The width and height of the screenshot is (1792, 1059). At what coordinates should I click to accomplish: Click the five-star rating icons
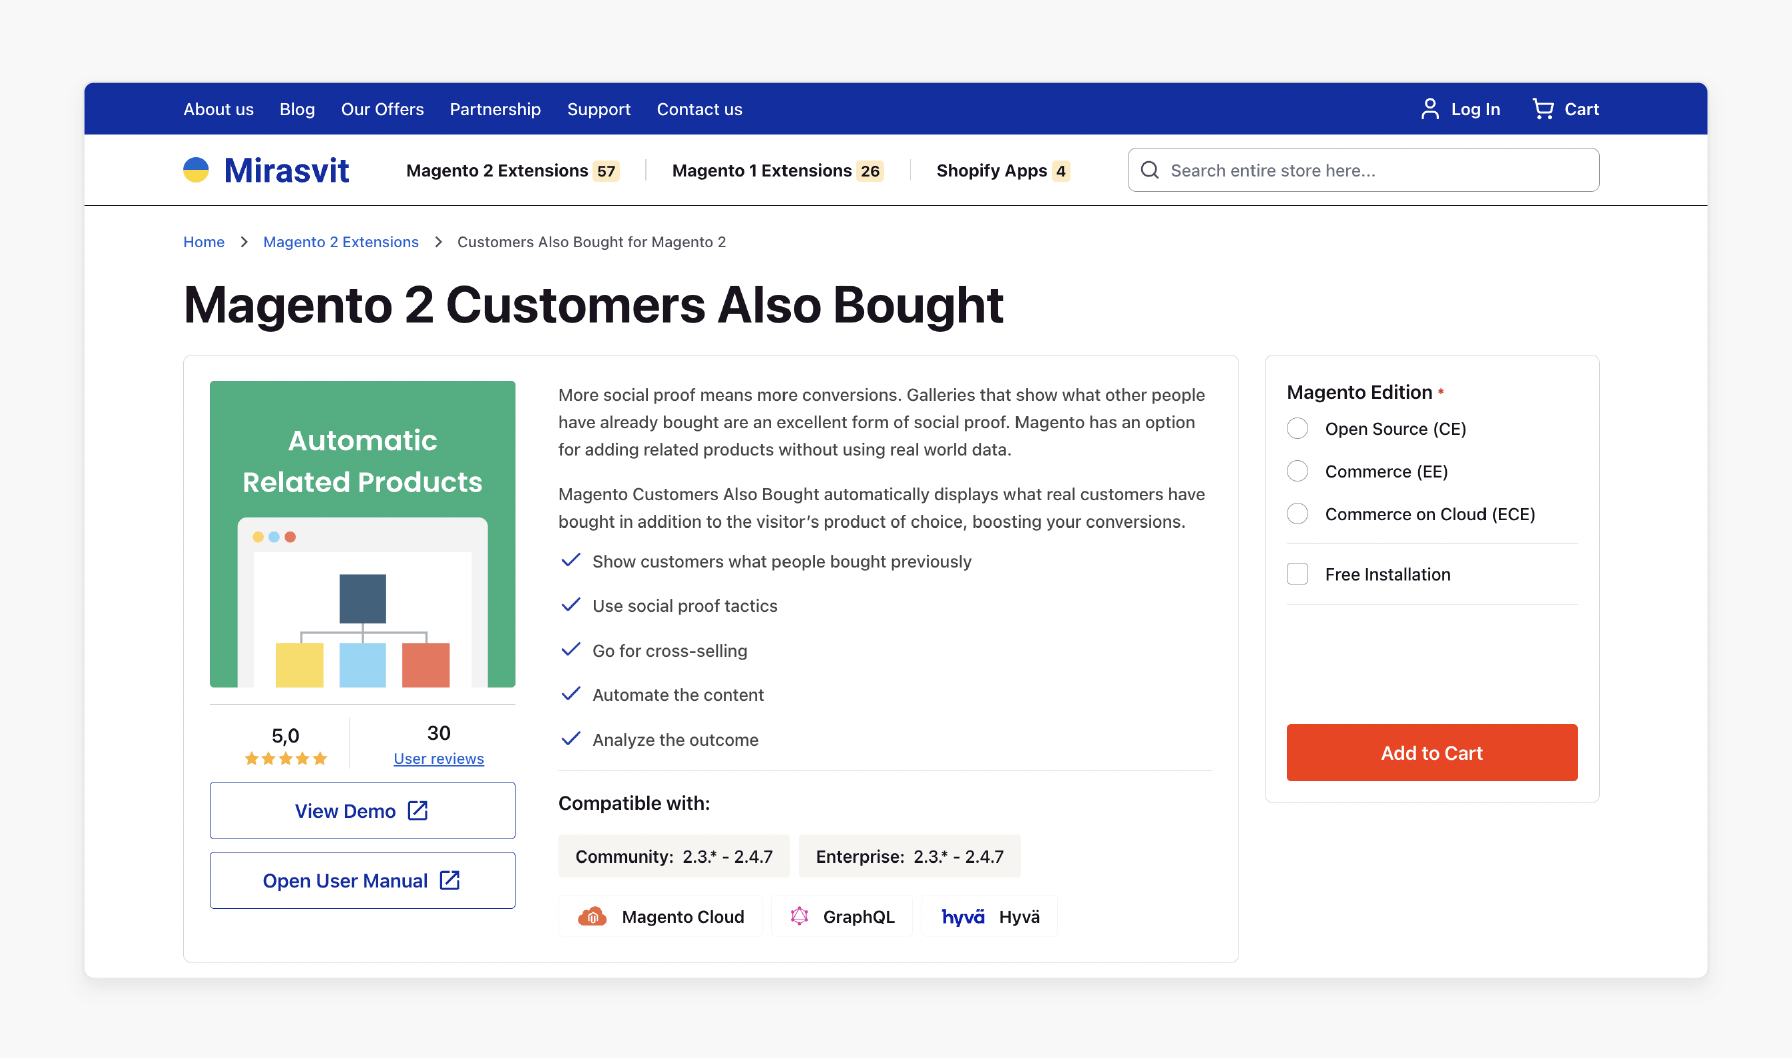tap(286, 759)
